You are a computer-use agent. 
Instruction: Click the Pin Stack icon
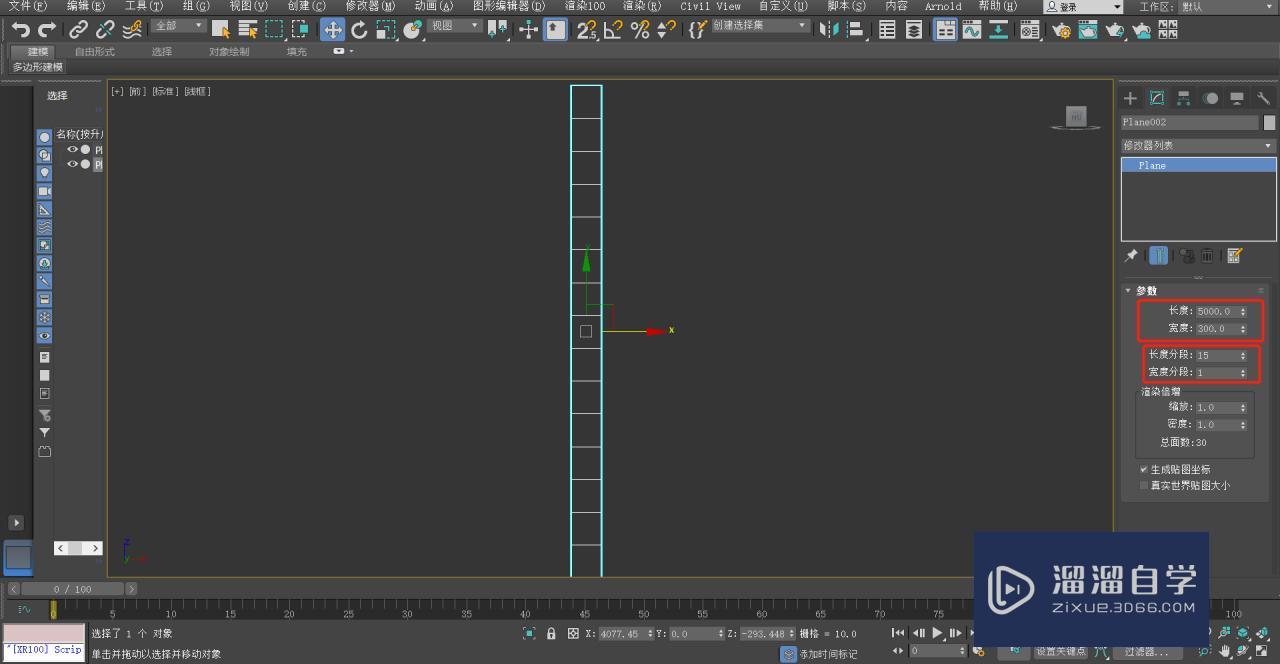1131,256
